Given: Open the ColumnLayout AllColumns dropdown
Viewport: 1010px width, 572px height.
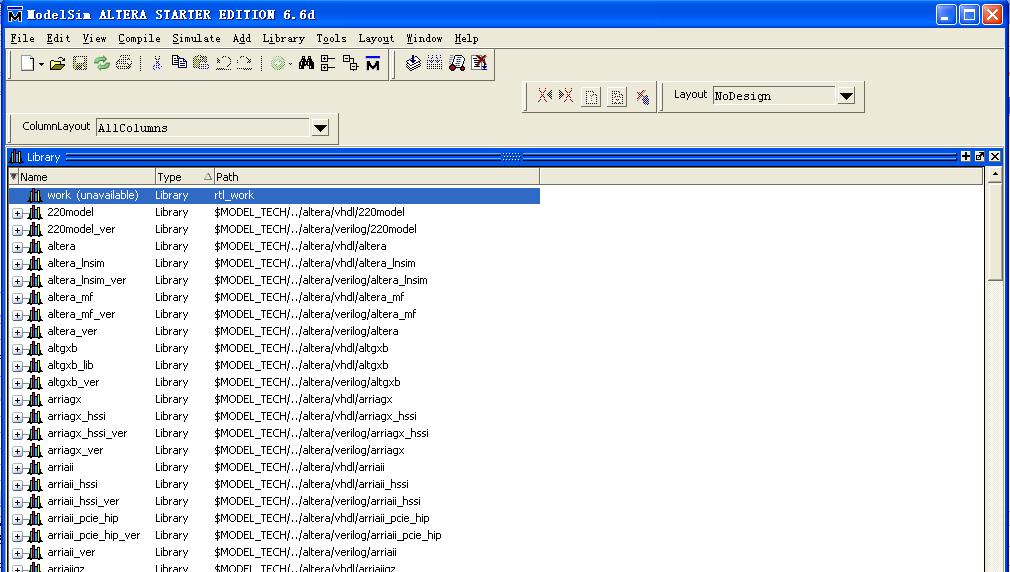Looking at the screenshot, I should [x=320, y=128].
